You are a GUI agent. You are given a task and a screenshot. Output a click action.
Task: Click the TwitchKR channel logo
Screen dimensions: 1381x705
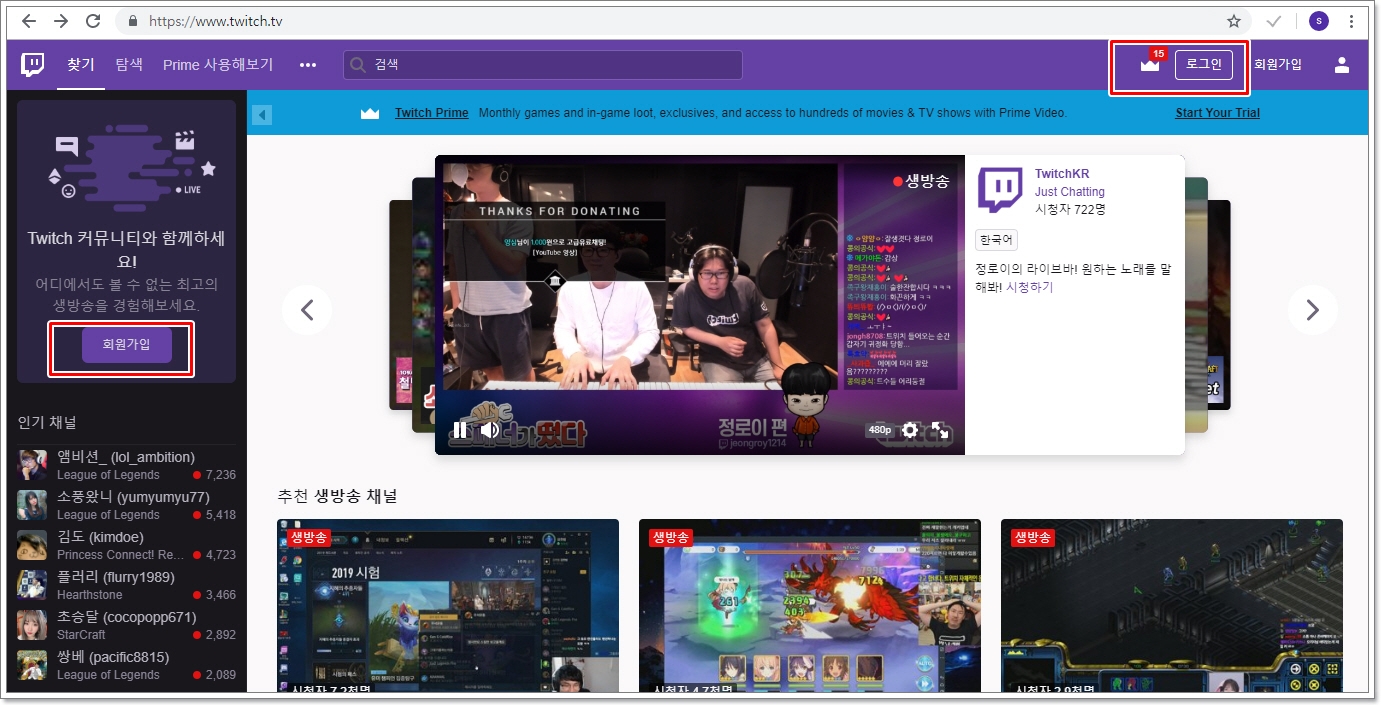1000,191
